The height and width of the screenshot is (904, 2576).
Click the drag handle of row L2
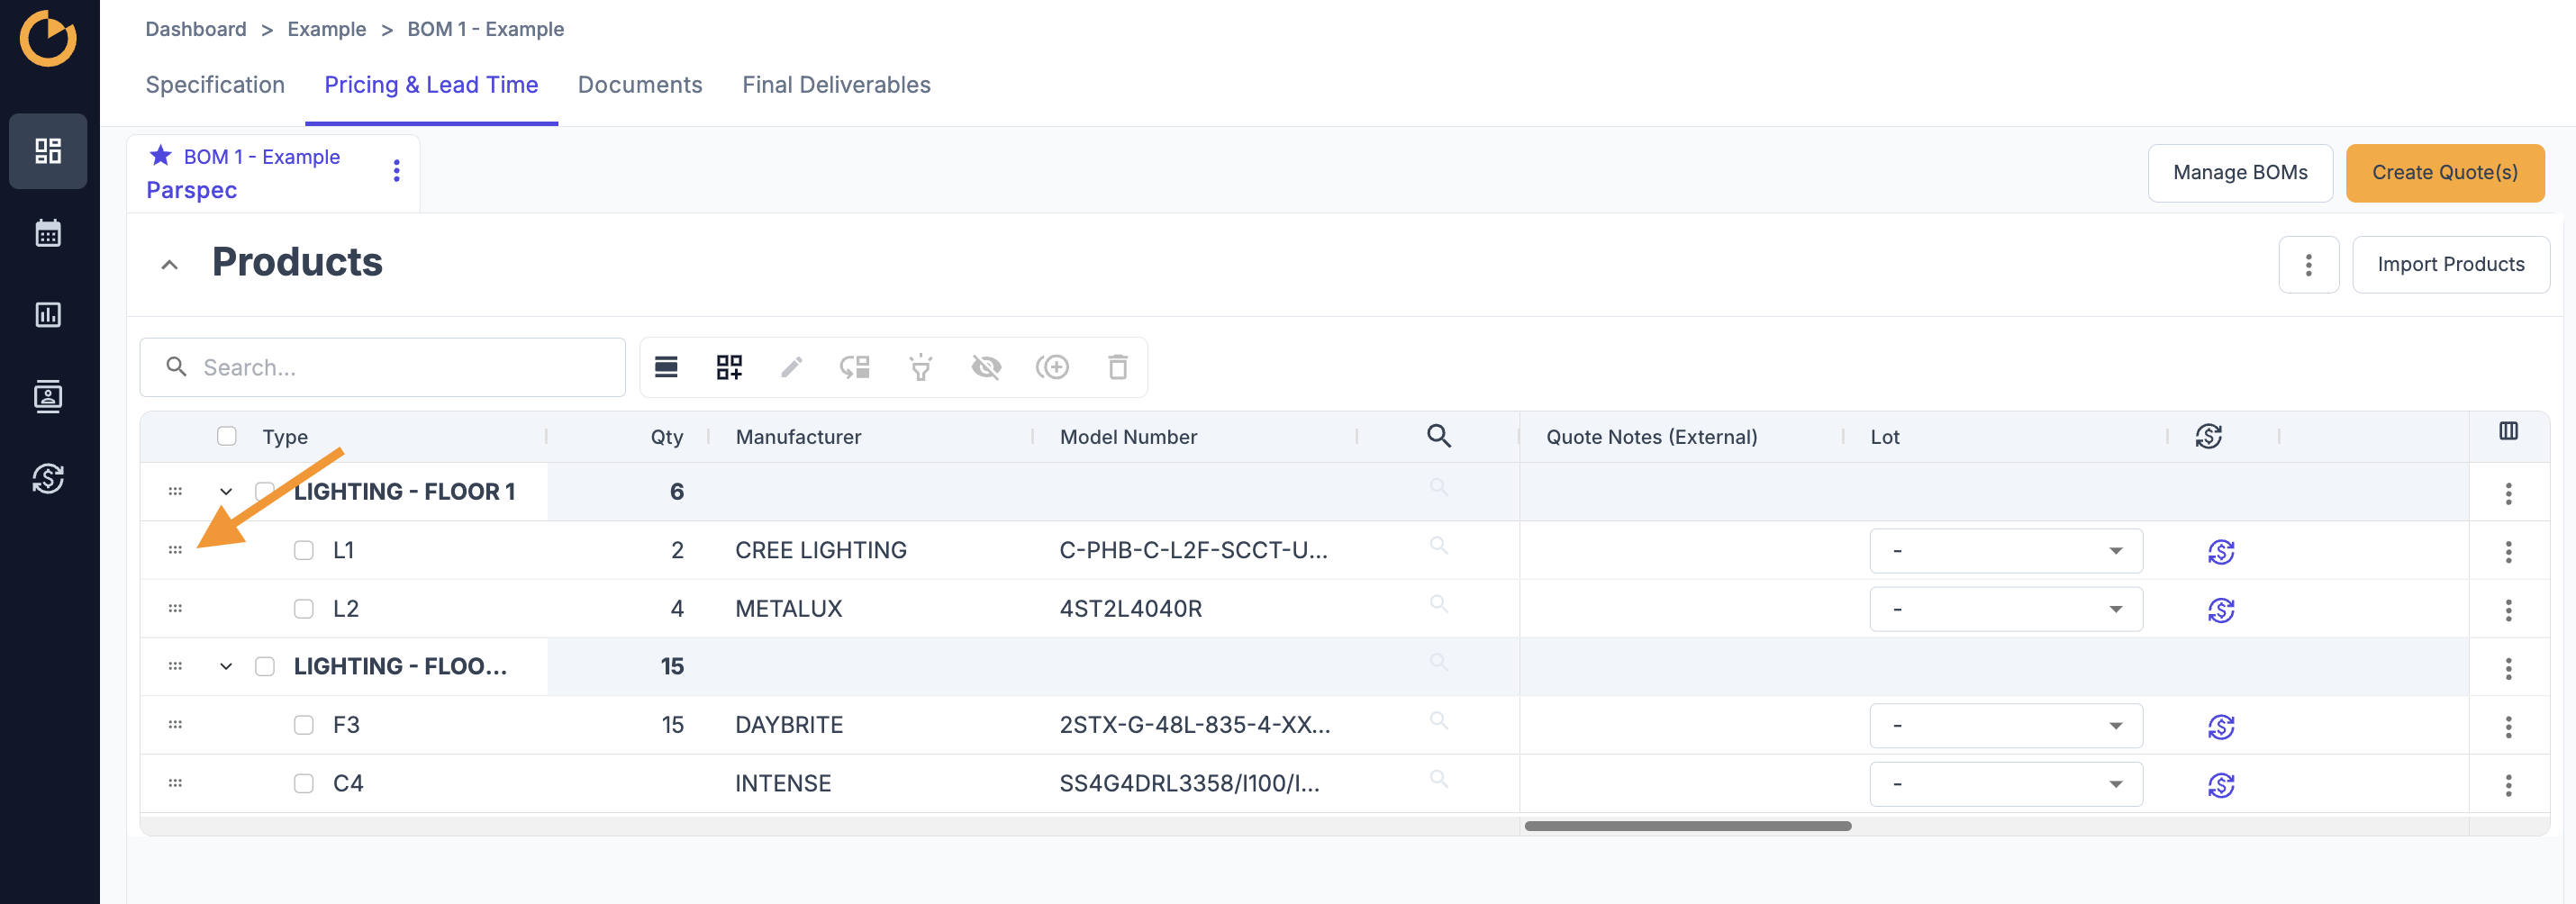click(175, 608)
